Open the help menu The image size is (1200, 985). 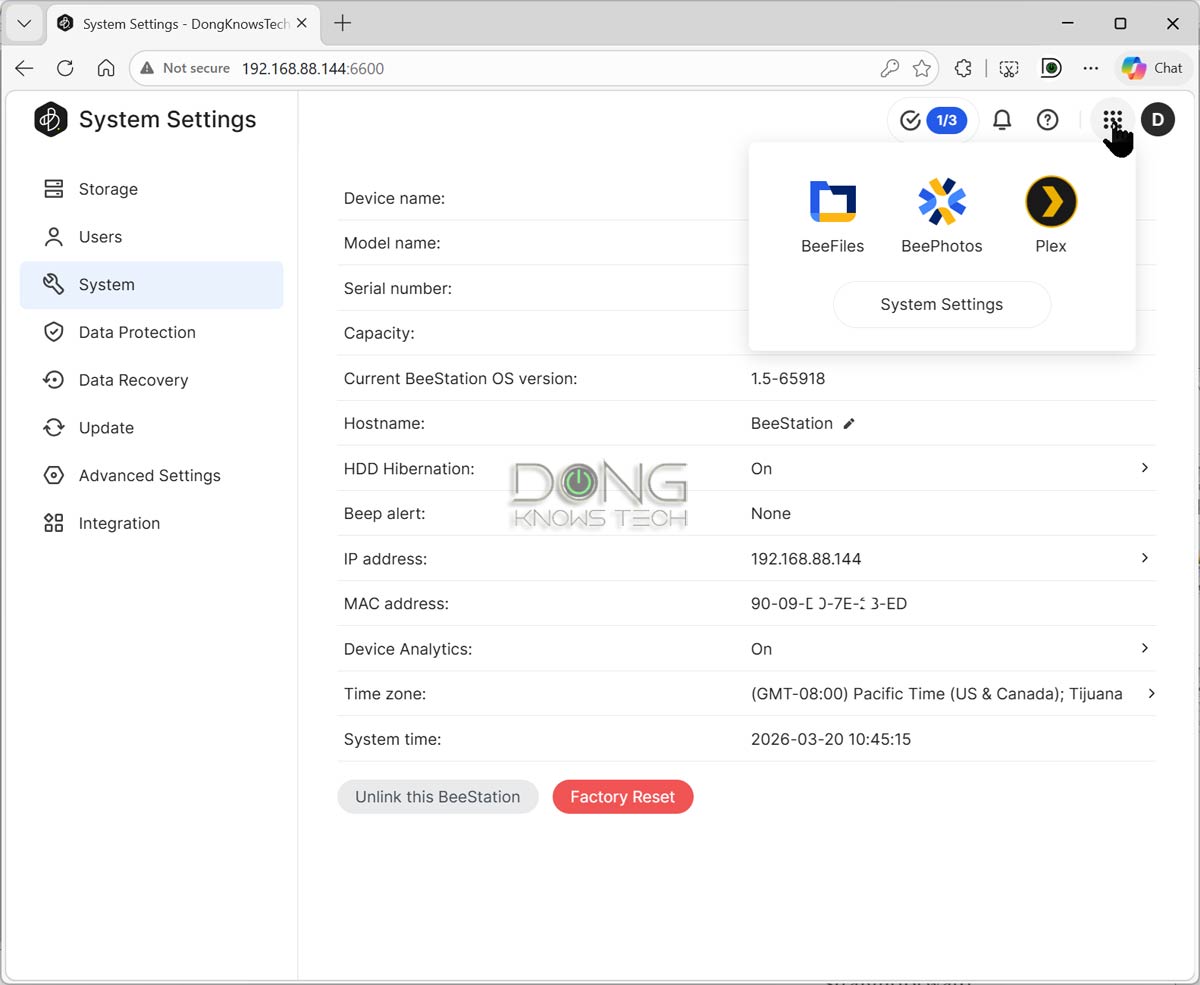pyautogui.click(x=1047, y=119)
